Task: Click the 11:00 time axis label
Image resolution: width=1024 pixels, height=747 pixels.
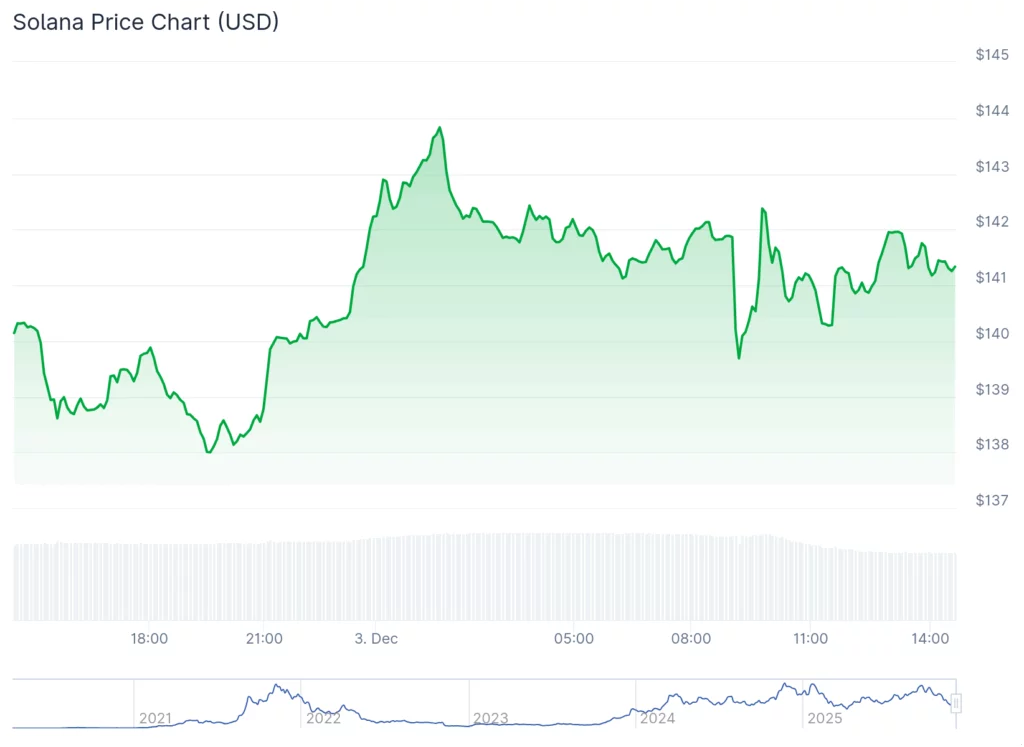Action: [810, 638]
